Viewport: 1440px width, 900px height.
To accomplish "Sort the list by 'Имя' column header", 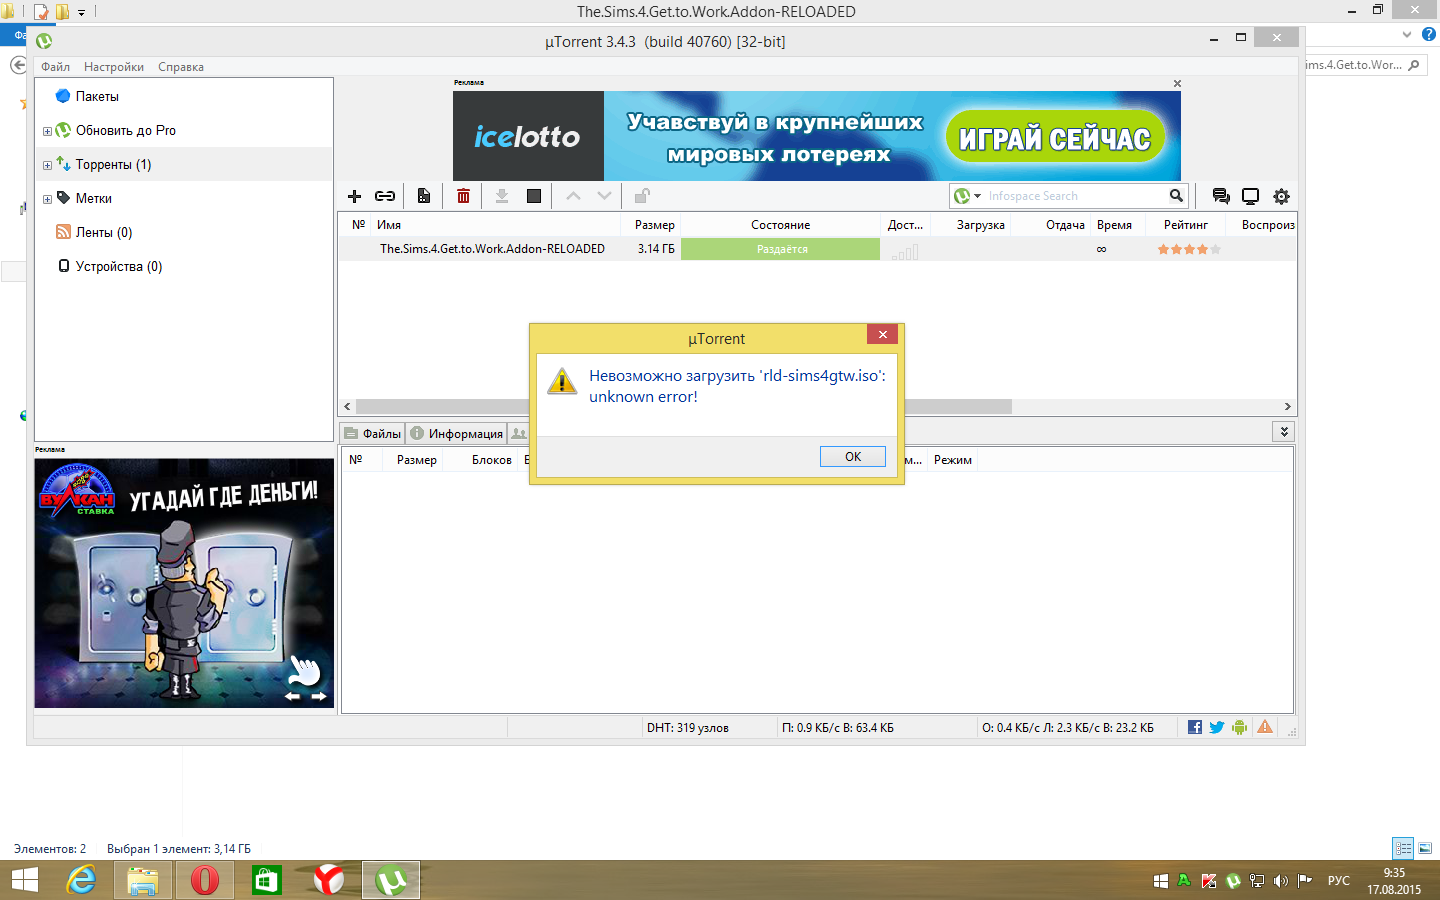I will click(389, 225).
